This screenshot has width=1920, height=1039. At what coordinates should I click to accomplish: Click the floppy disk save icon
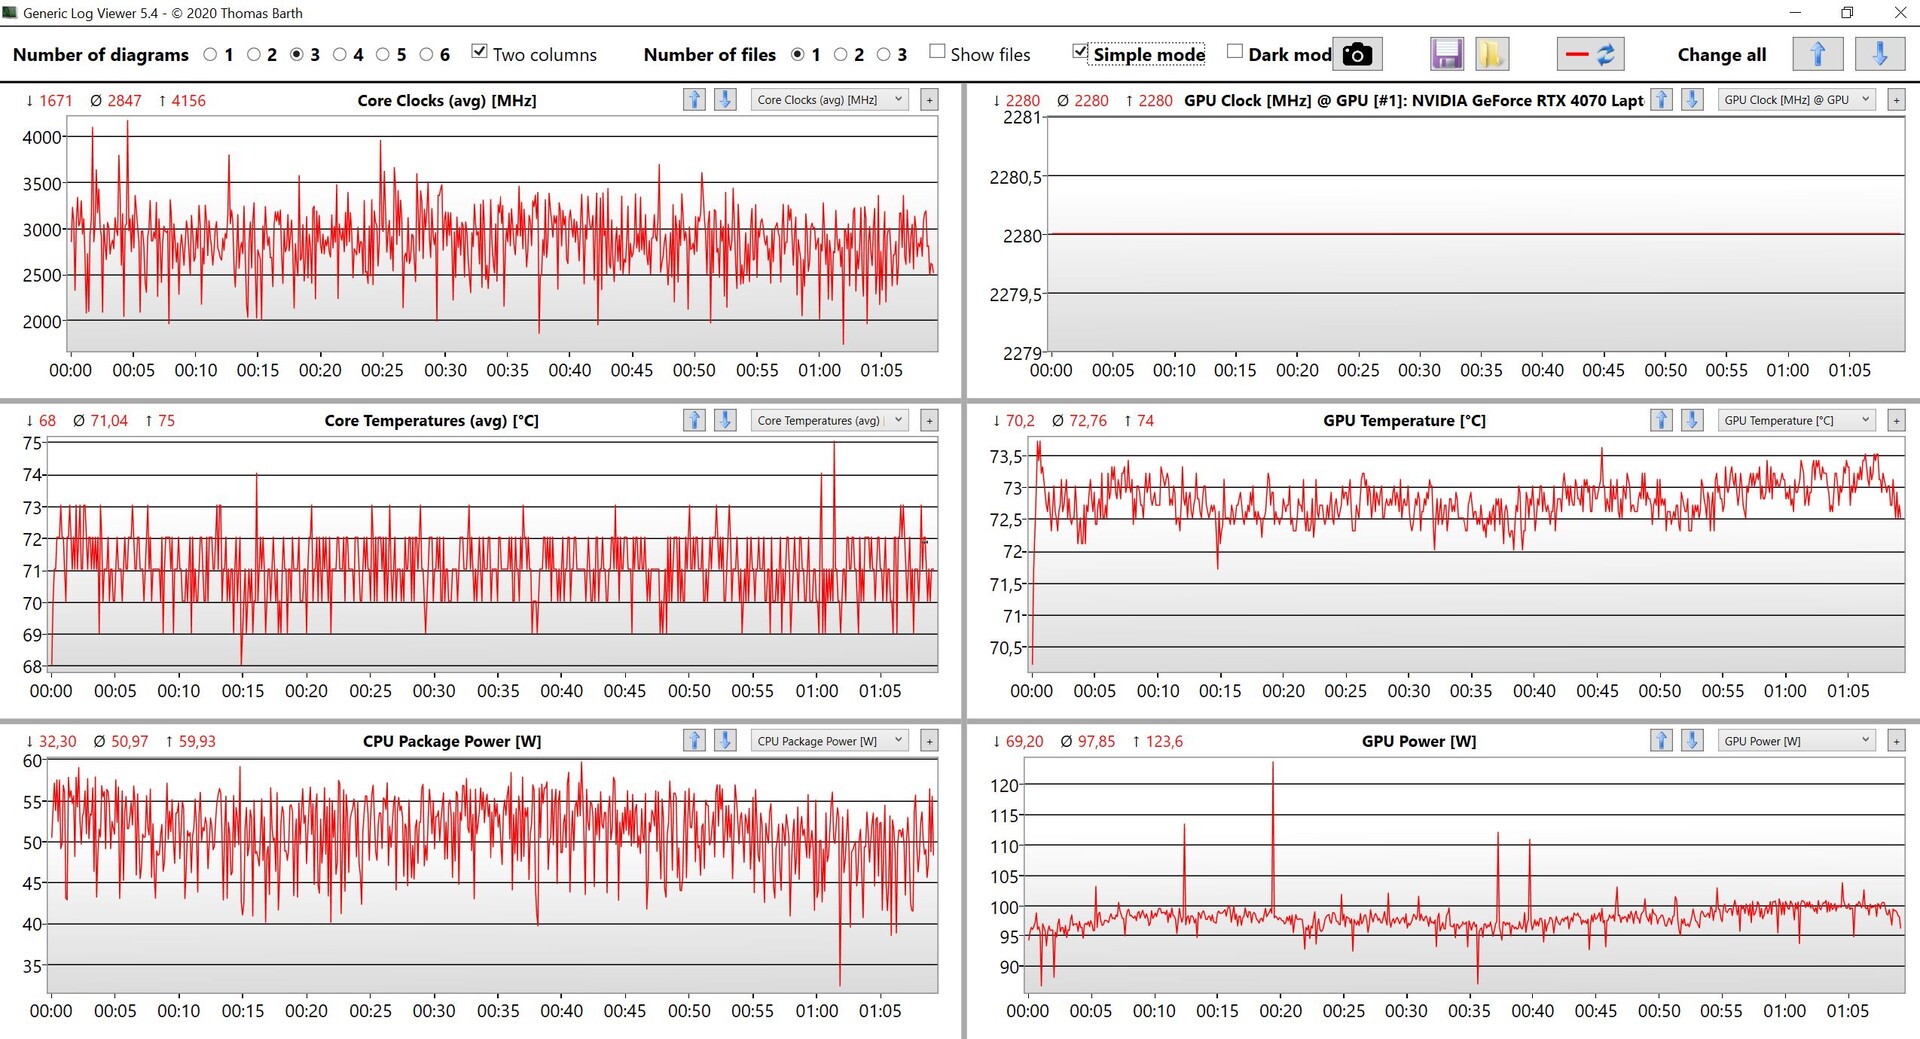(1446, 54)
